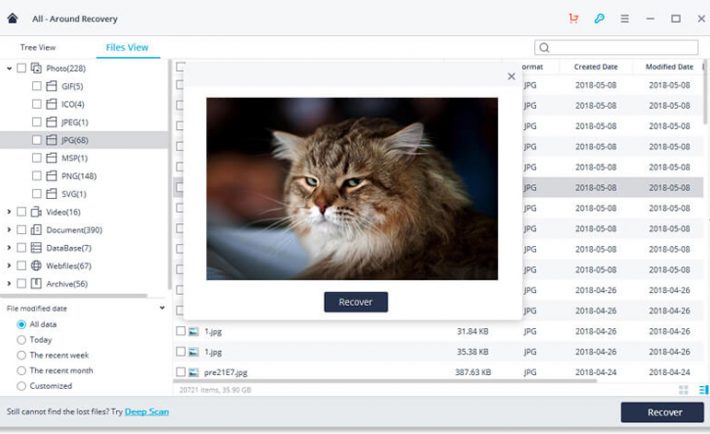Select the Customized date radio option

[x=21, y=386]
